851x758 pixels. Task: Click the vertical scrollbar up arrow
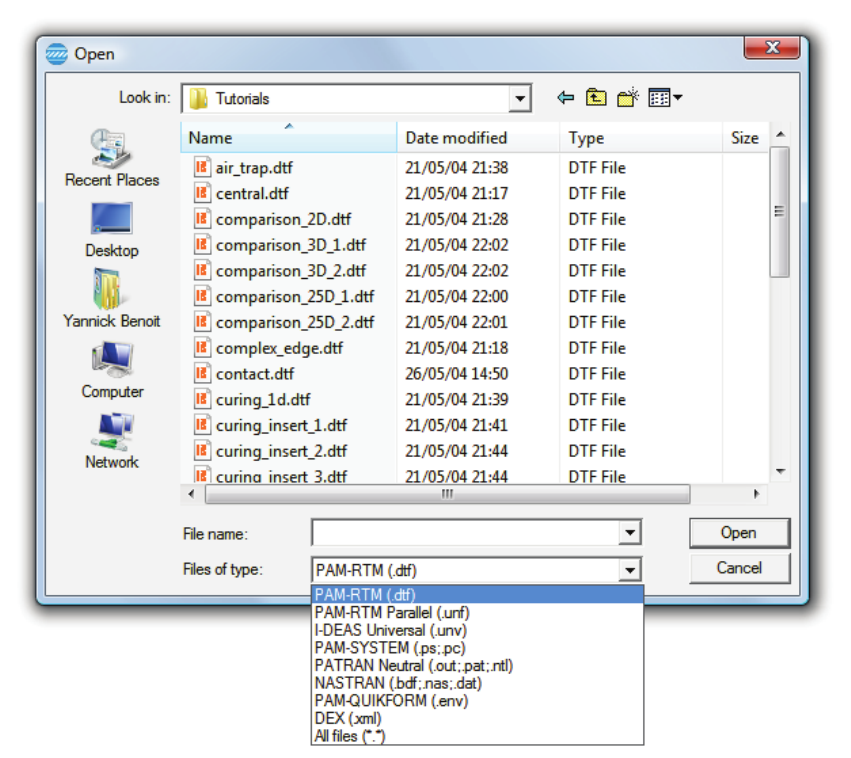click(780, 134)
